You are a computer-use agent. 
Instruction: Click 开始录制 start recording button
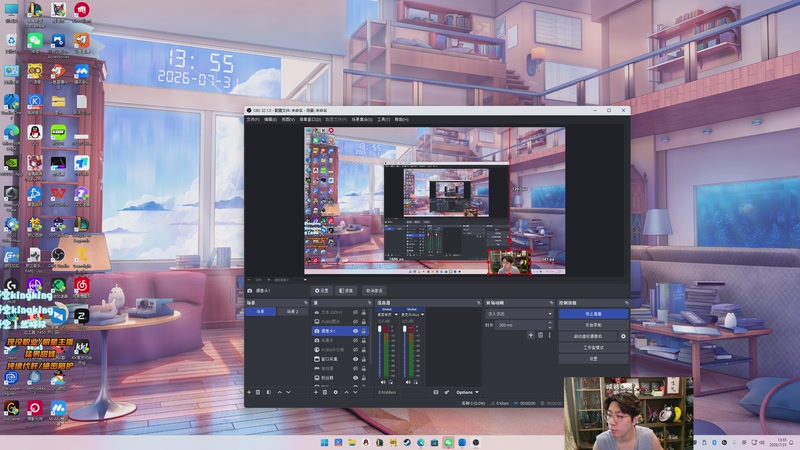(593, 325)
